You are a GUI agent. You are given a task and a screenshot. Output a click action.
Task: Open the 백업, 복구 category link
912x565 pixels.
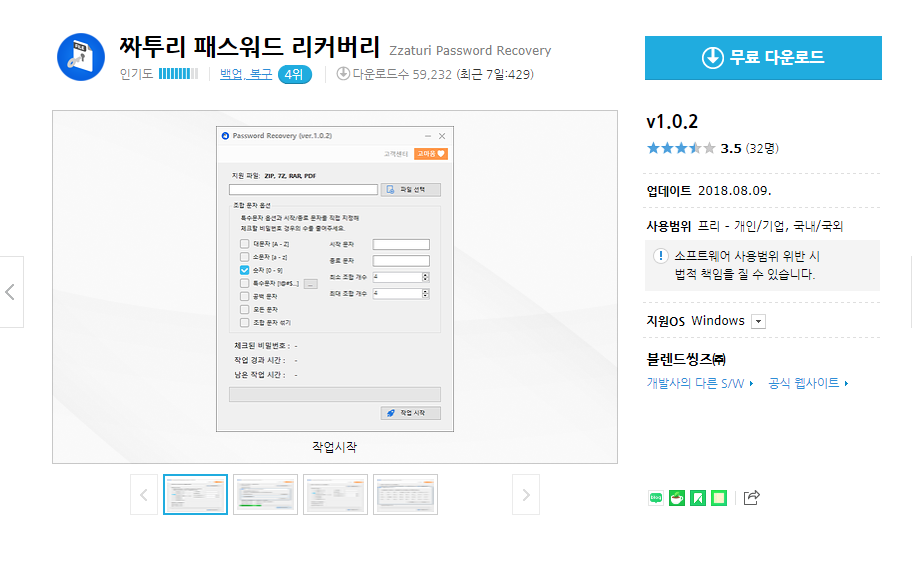245,74
